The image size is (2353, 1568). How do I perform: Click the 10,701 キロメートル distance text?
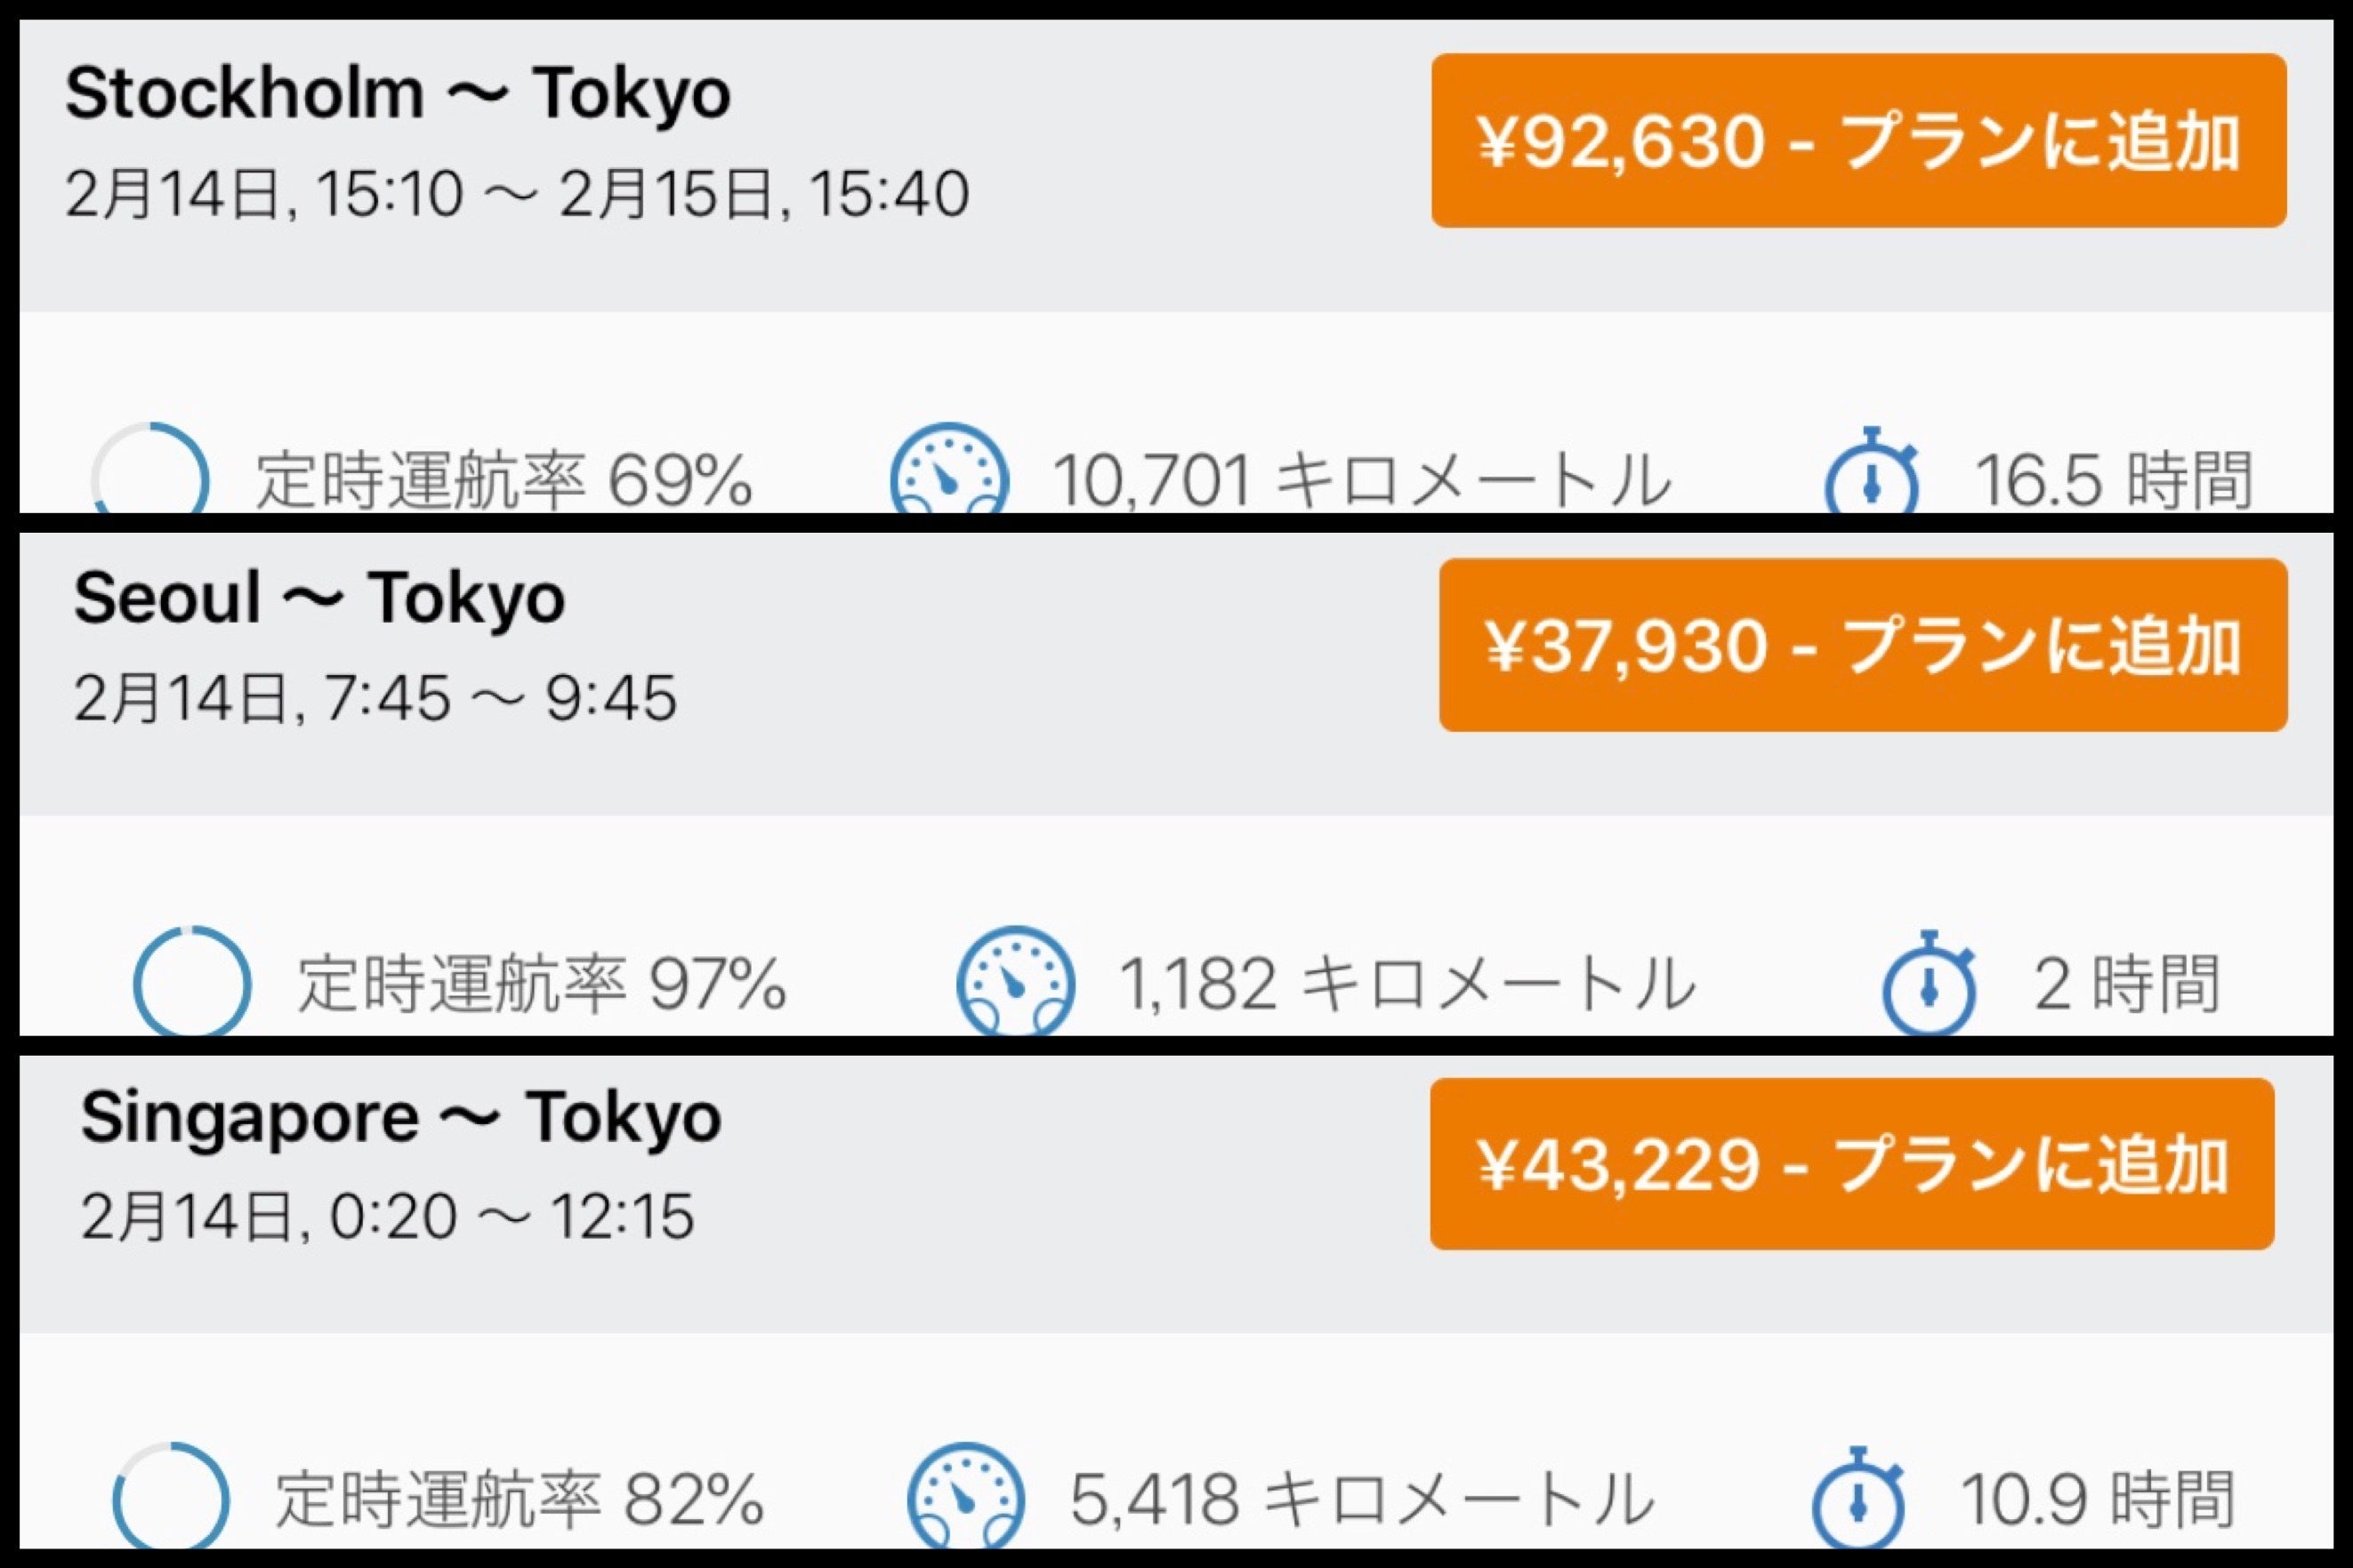pyautogui.click(x=1360, y=480)
